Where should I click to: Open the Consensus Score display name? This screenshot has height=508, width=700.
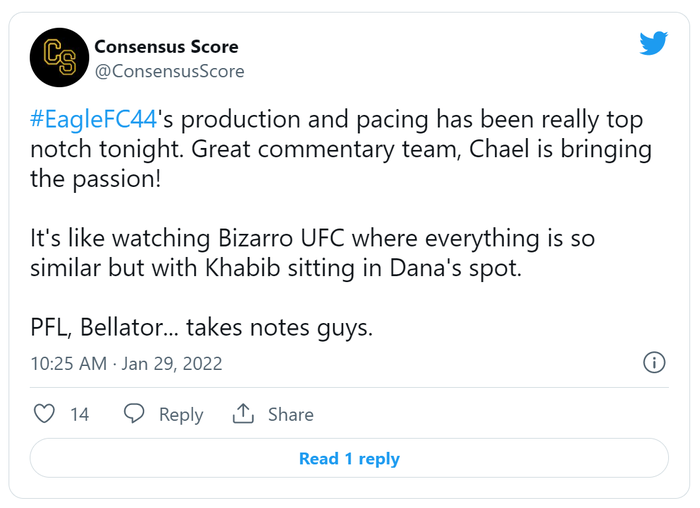coord(166,46)
